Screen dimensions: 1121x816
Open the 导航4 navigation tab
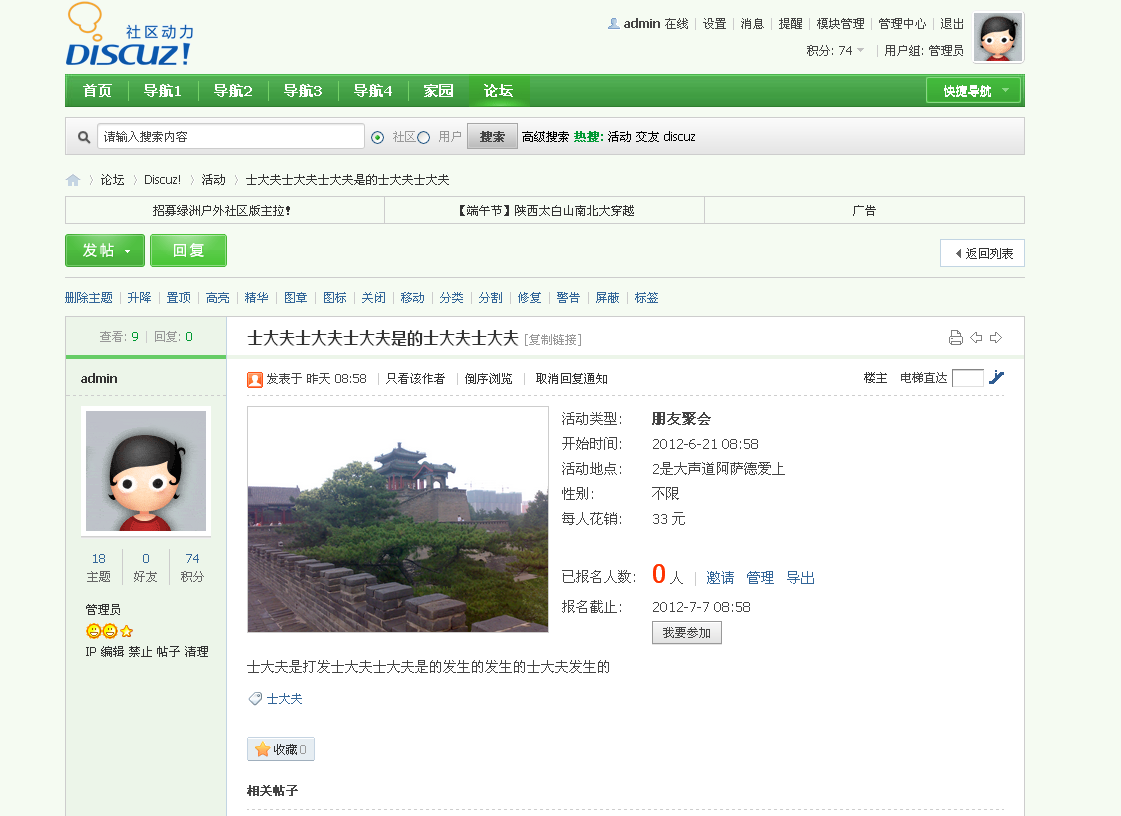click(x=373, y=91)
